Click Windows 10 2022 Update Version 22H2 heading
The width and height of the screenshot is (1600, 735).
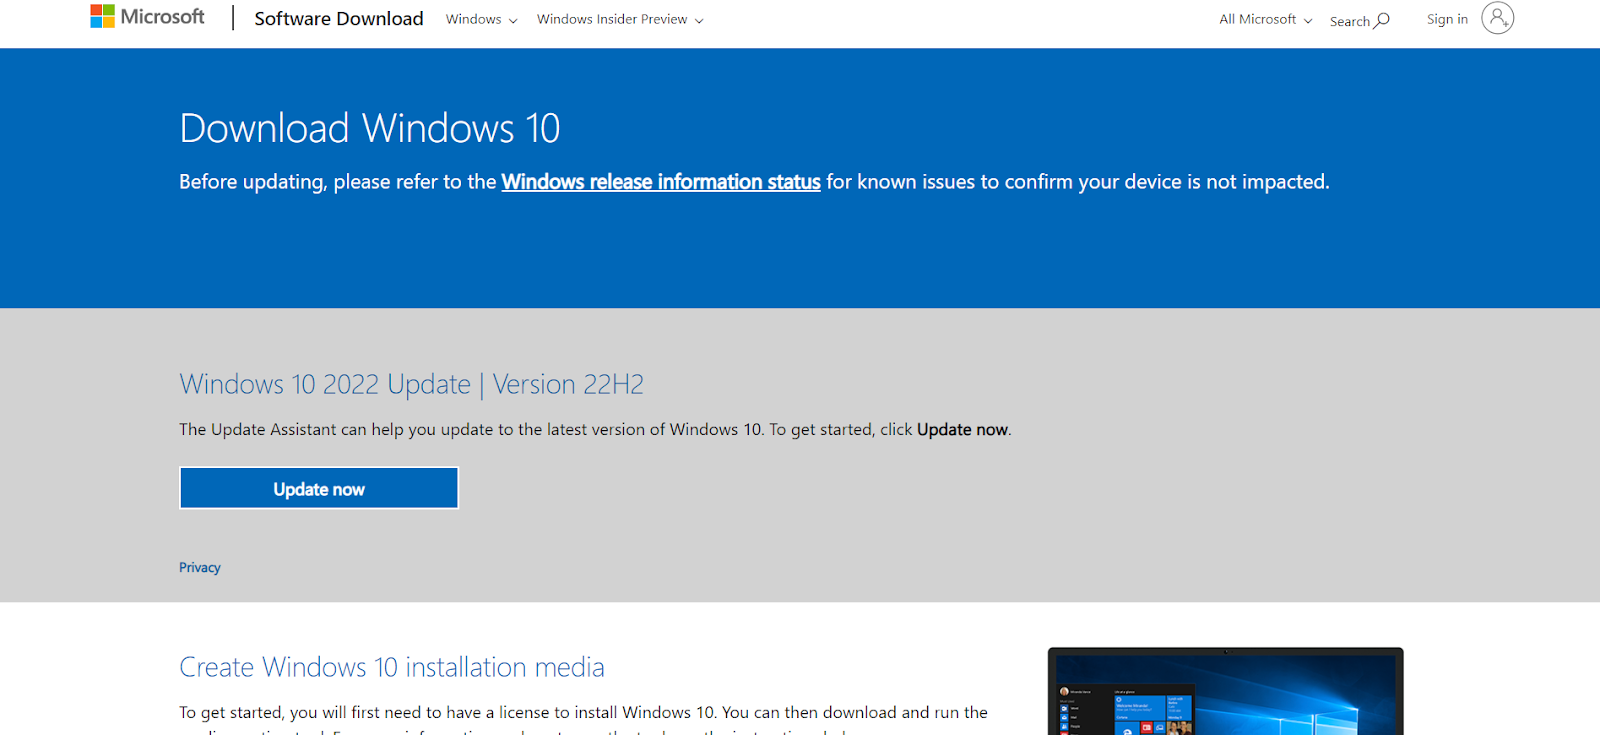tap(412, 384)
